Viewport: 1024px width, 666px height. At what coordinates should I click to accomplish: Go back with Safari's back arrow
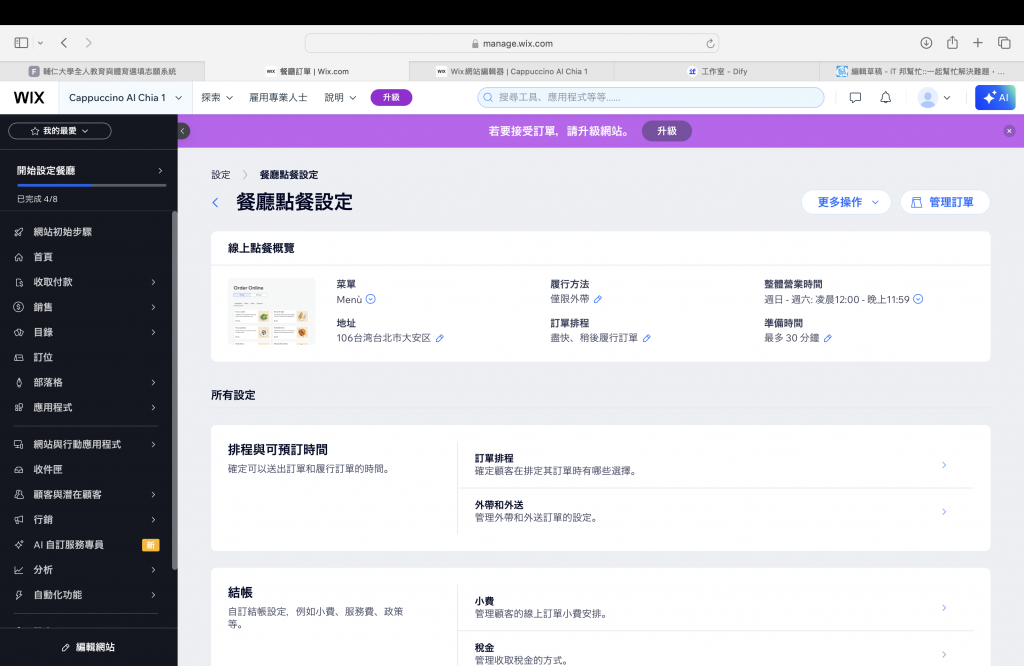tap(64, 43)
